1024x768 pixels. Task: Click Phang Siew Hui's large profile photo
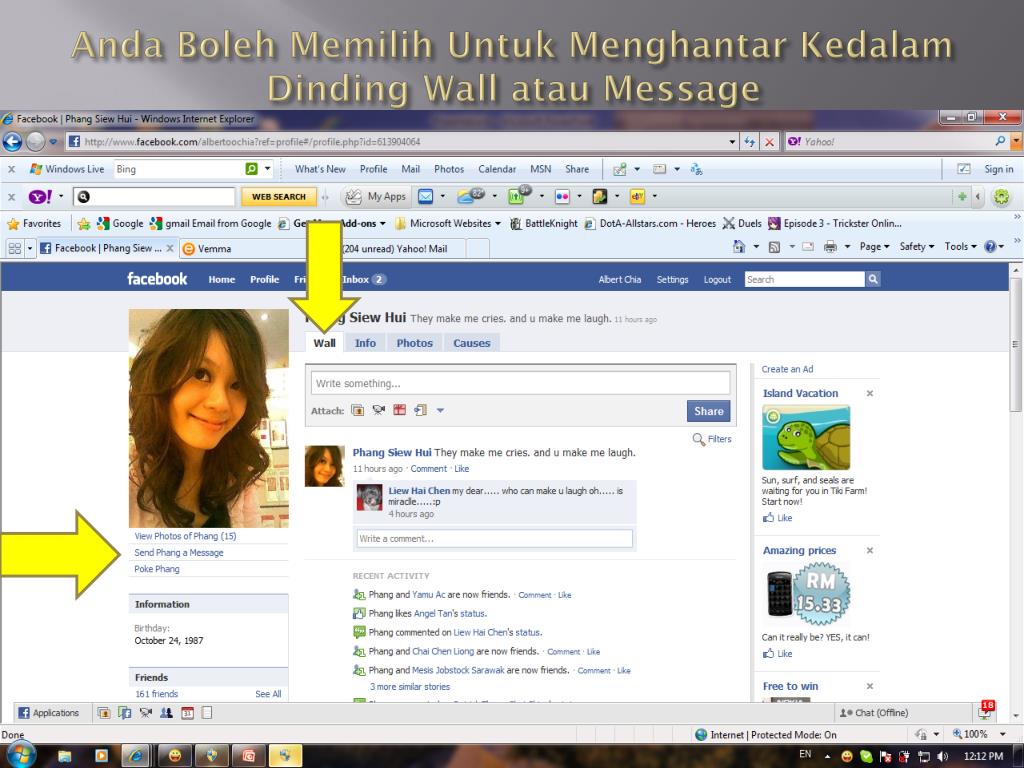point(208,418)
